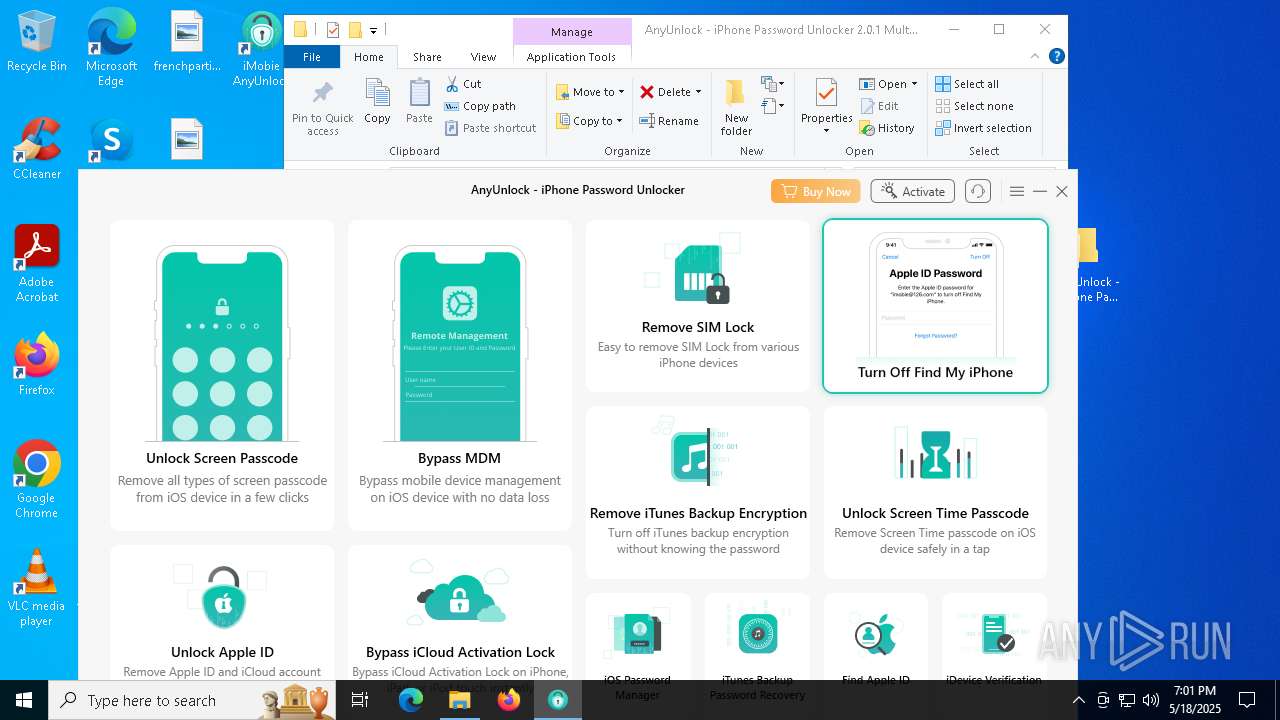Click Rename in Organize group
Viewport: 1280px width, 720px height.
pos(669,121)
